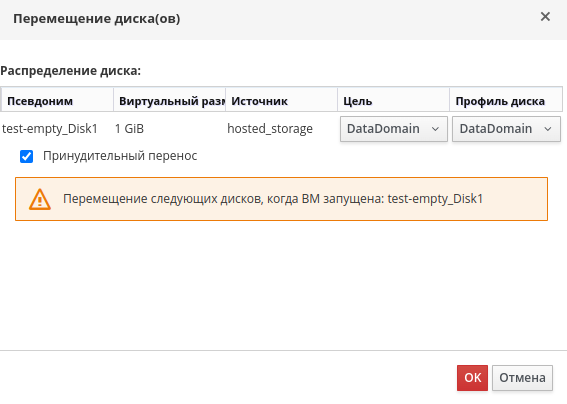Viewport: 567px width, 404px height.
Task: Click the Перемещение диска(ов) dialog title
Action: pos(97,19)
